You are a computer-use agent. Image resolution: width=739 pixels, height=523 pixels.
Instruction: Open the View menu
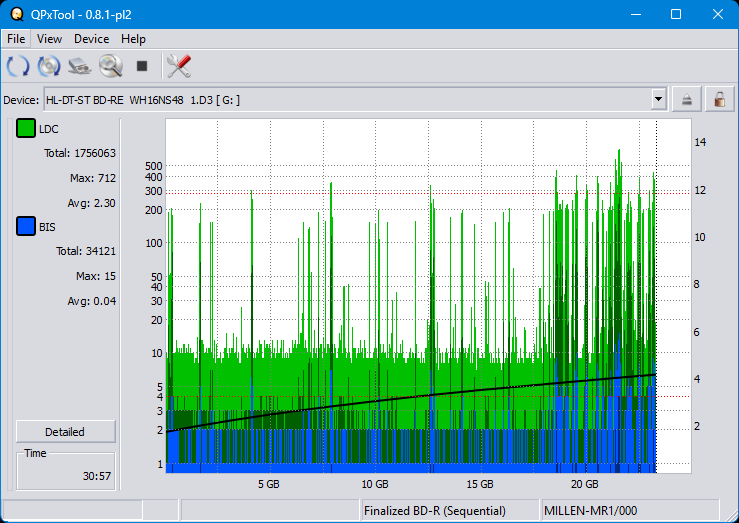[x=49, y=39]
